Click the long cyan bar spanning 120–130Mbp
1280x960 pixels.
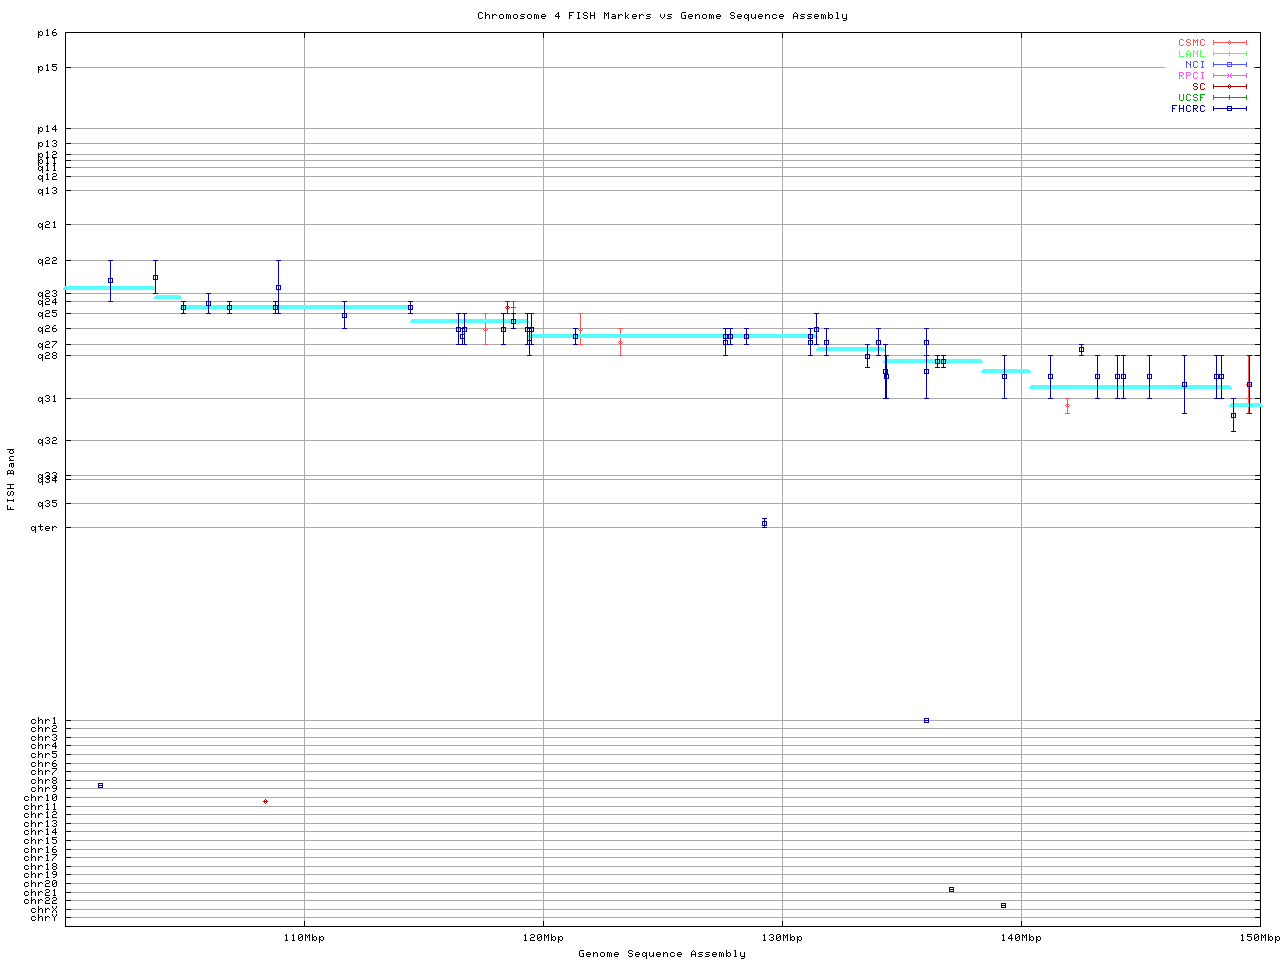[x=670, y=336]
